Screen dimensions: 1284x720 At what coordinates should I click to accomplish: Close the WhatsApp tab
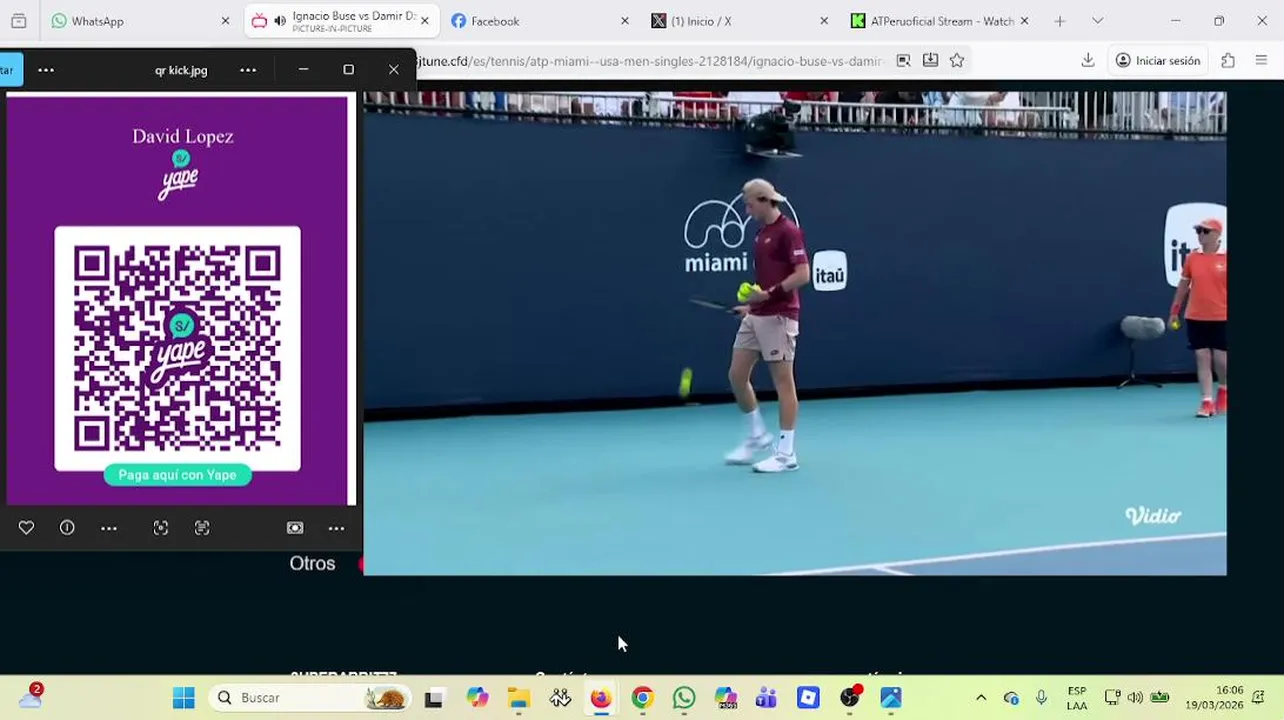click(225, 21)
